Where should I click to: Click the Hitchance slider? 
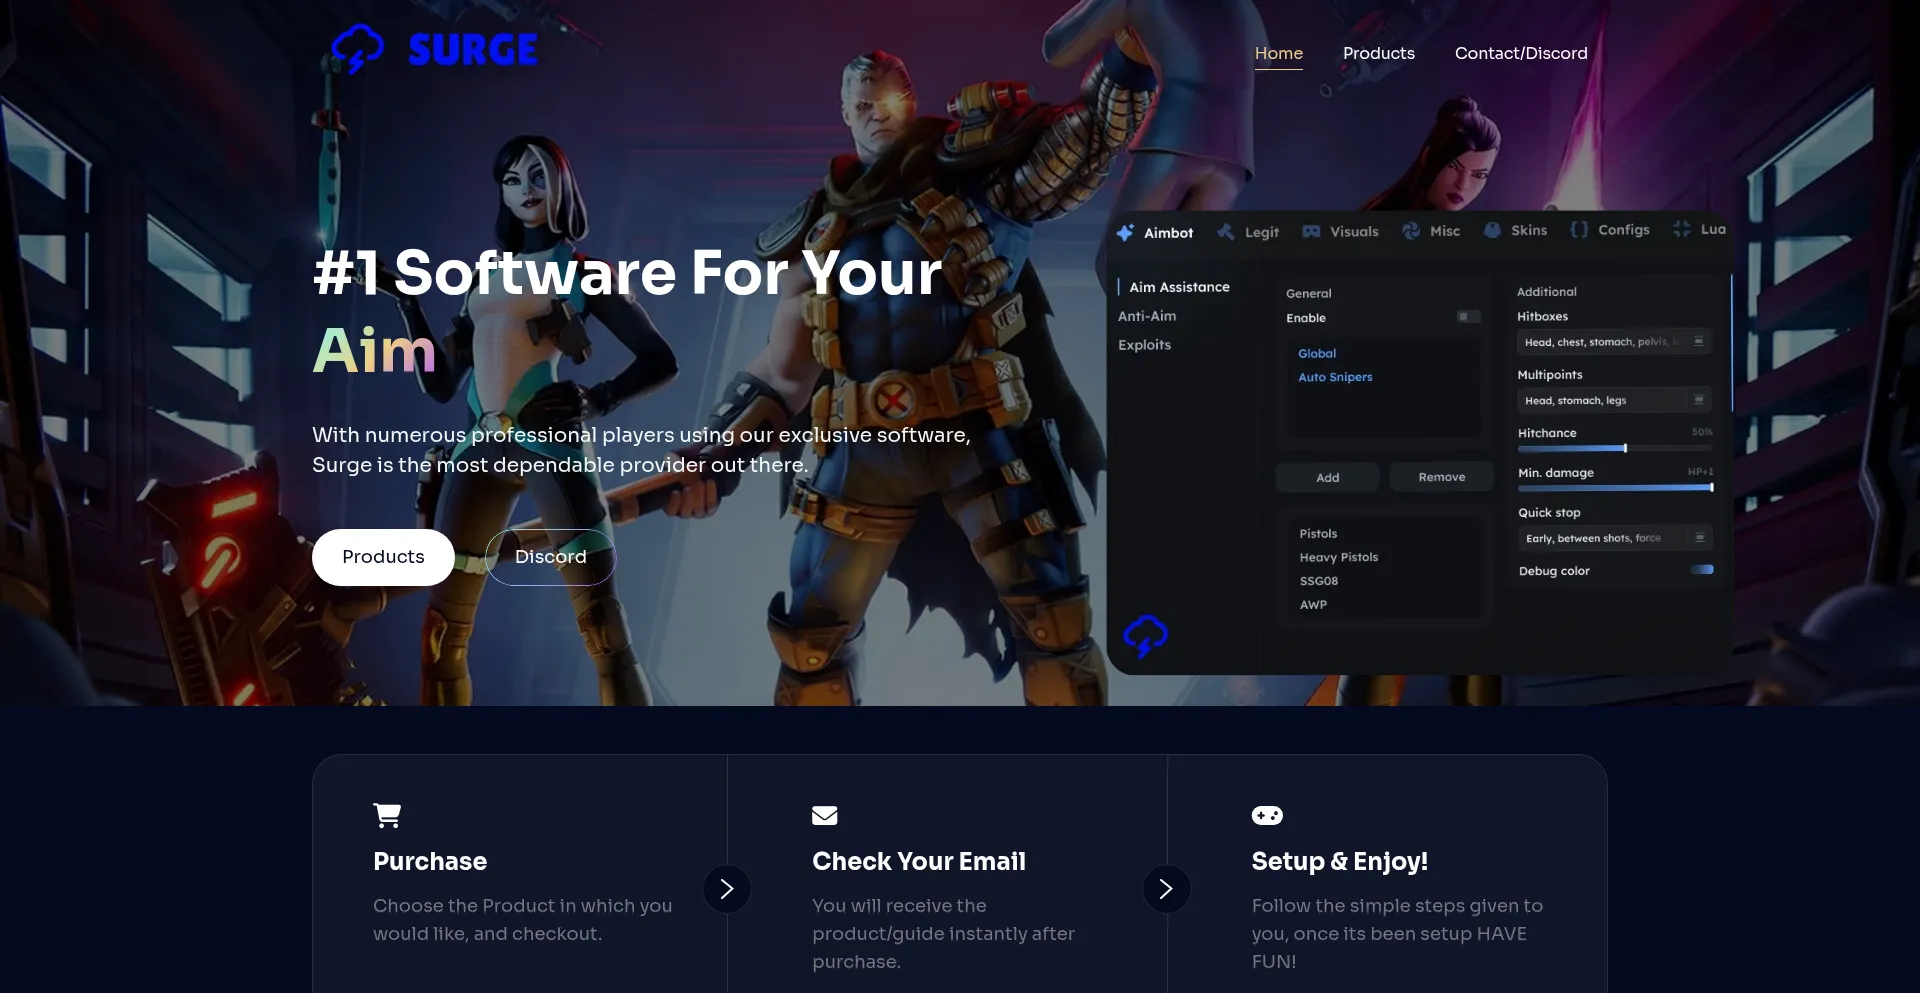click(1614, 448)
